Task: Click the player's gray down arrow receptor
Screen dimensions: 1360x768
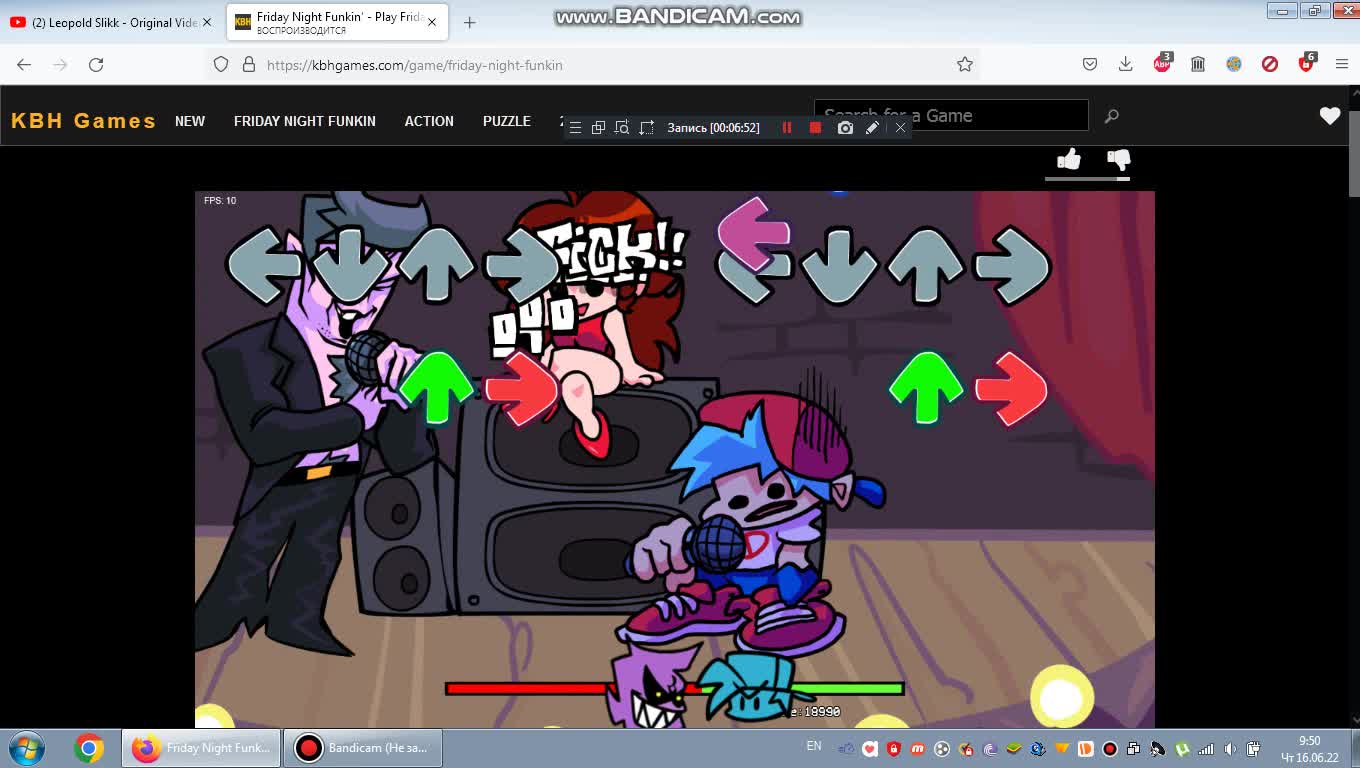Action: [839, 266]
